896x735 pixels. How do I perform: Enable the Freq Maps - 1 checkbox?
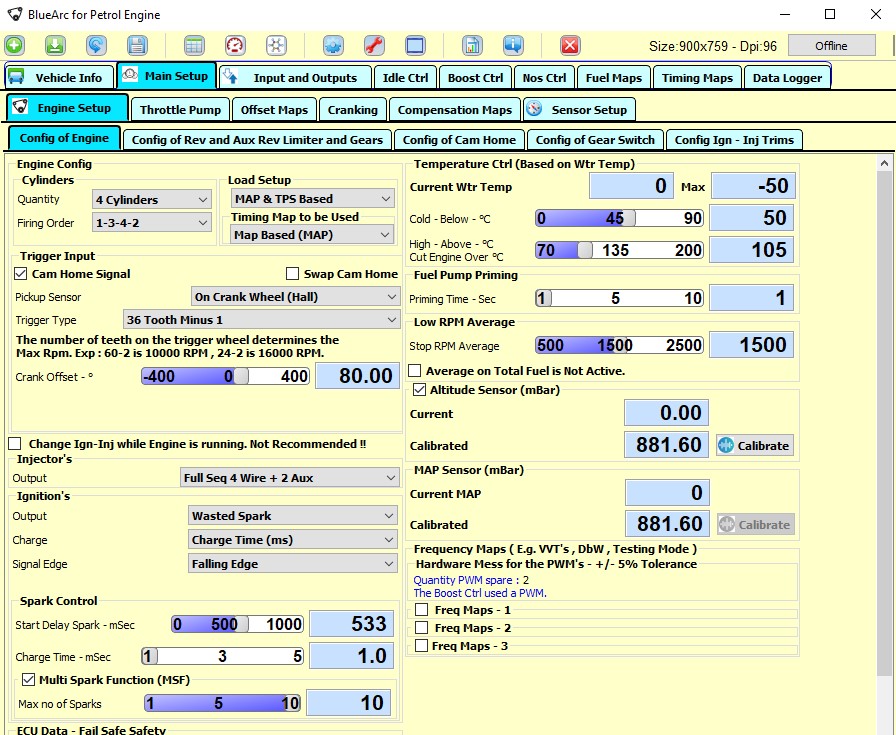(423, 610)
